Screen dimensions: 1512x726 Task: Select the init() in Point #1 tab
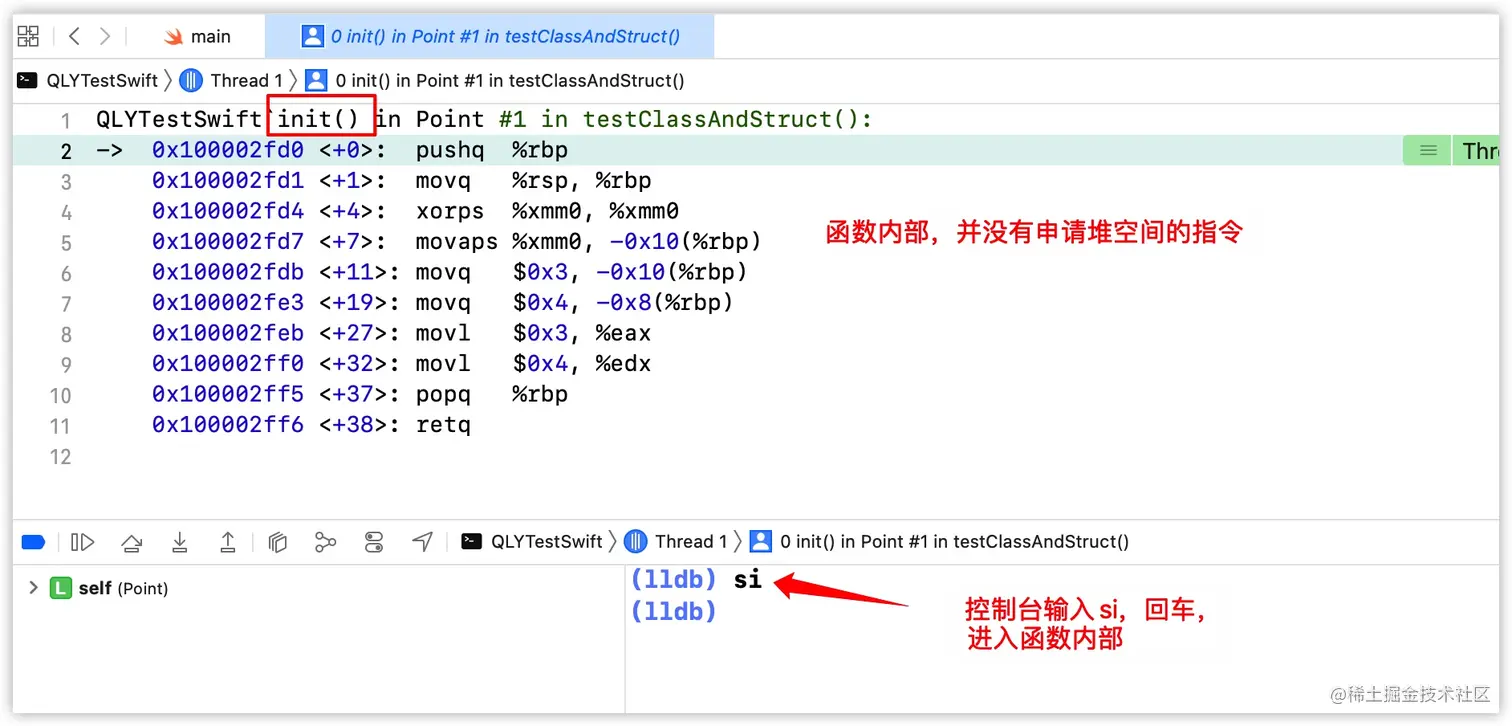[x=491, y=37]
